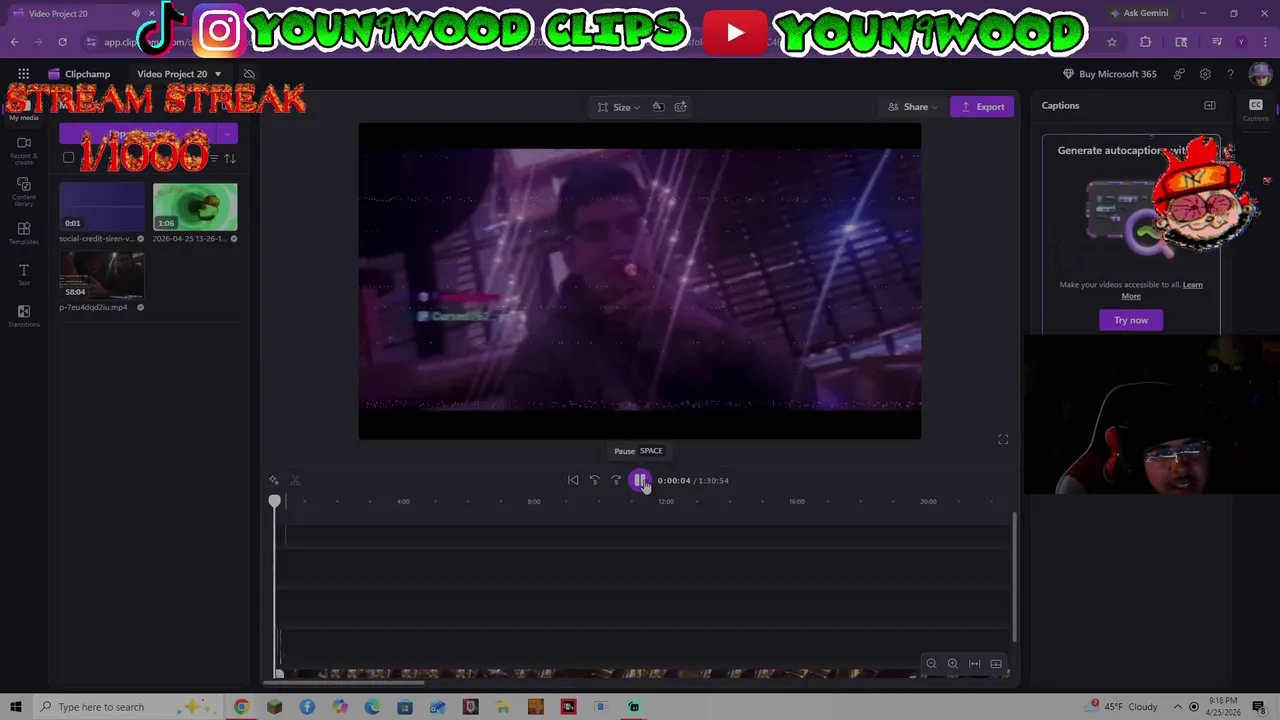Viewport: 1280px width, 720px height.
Task: Pause playback with the purple pause button
Action: point(640,480)
